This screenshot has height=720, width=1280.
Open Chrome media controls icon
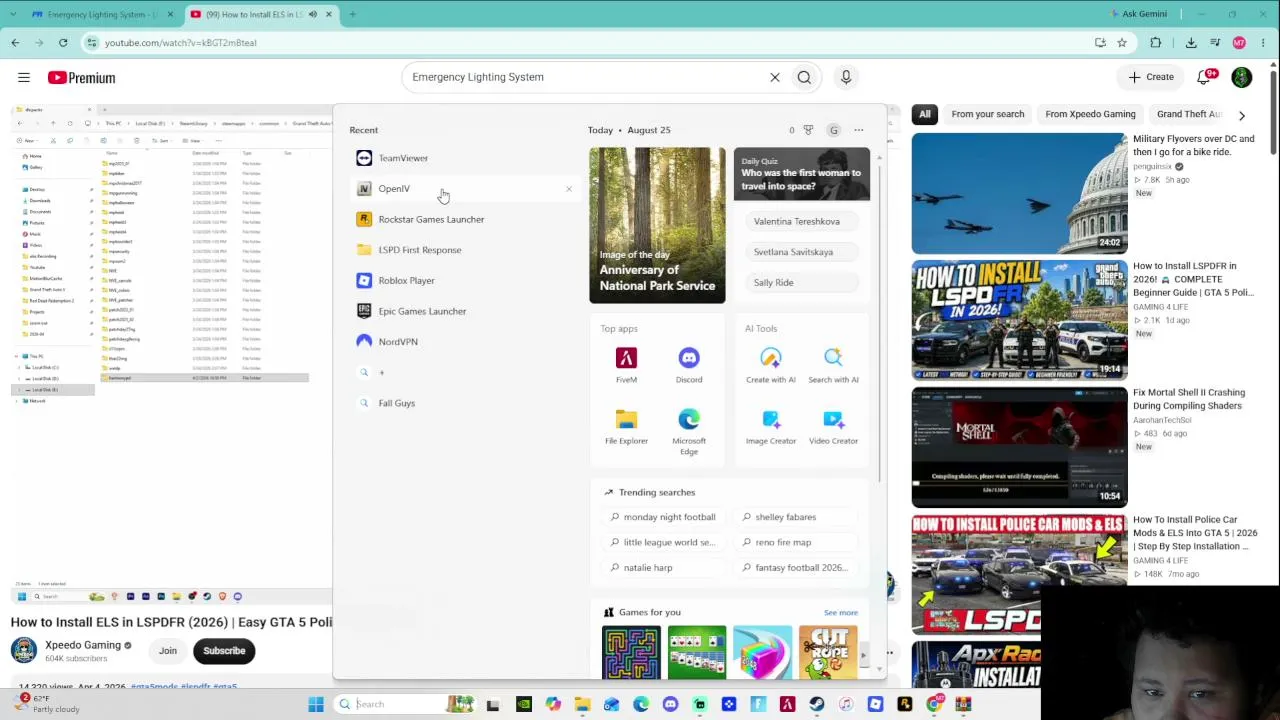[1215, 43]
